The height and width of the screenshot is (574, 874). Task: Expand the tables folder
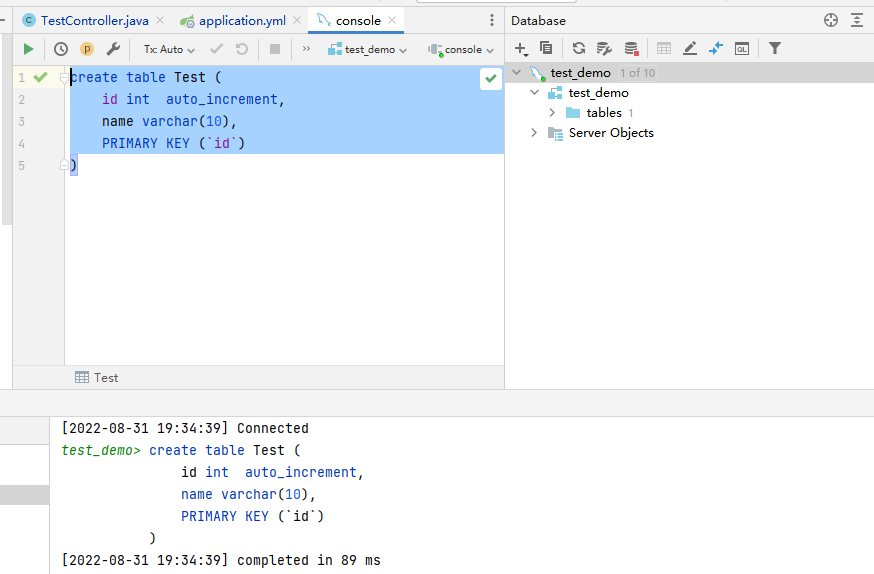552,113
